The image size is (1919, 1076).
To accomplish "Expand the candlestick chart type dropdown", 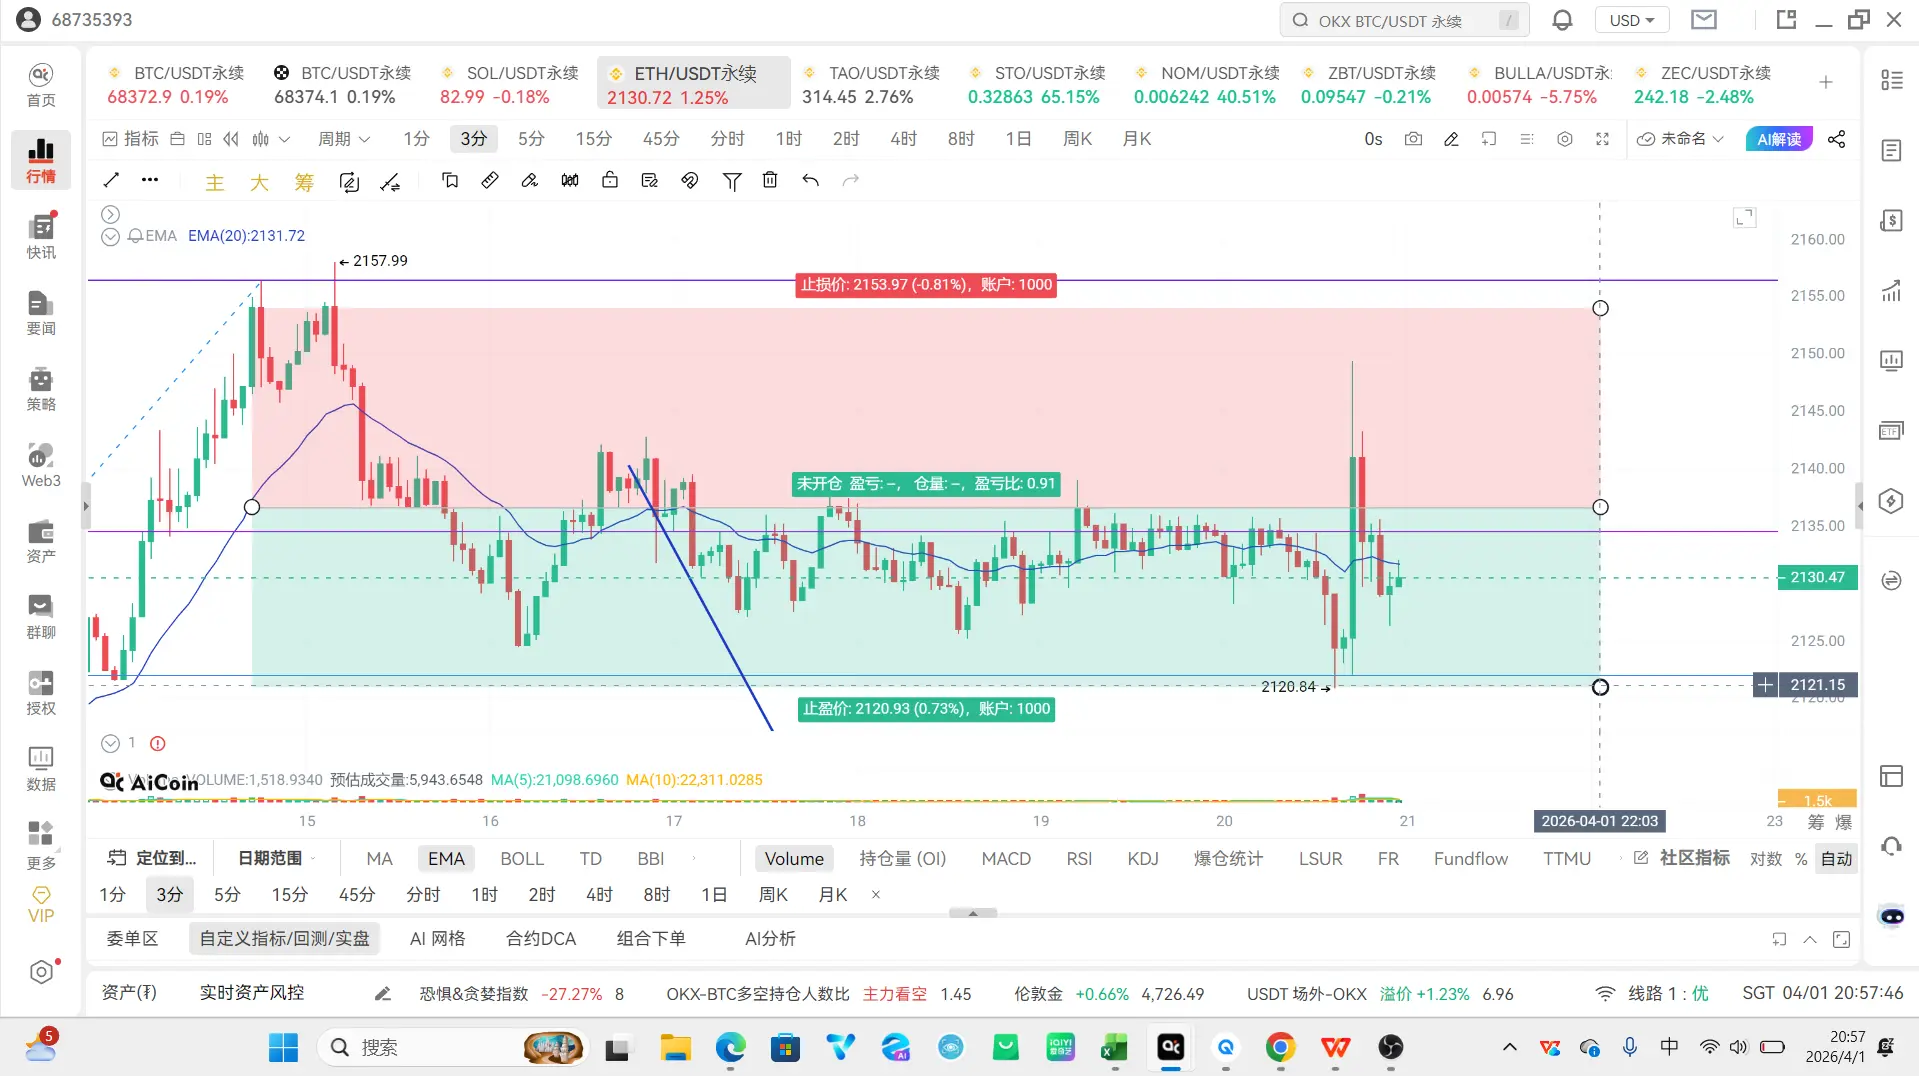I will coord(284,139).
